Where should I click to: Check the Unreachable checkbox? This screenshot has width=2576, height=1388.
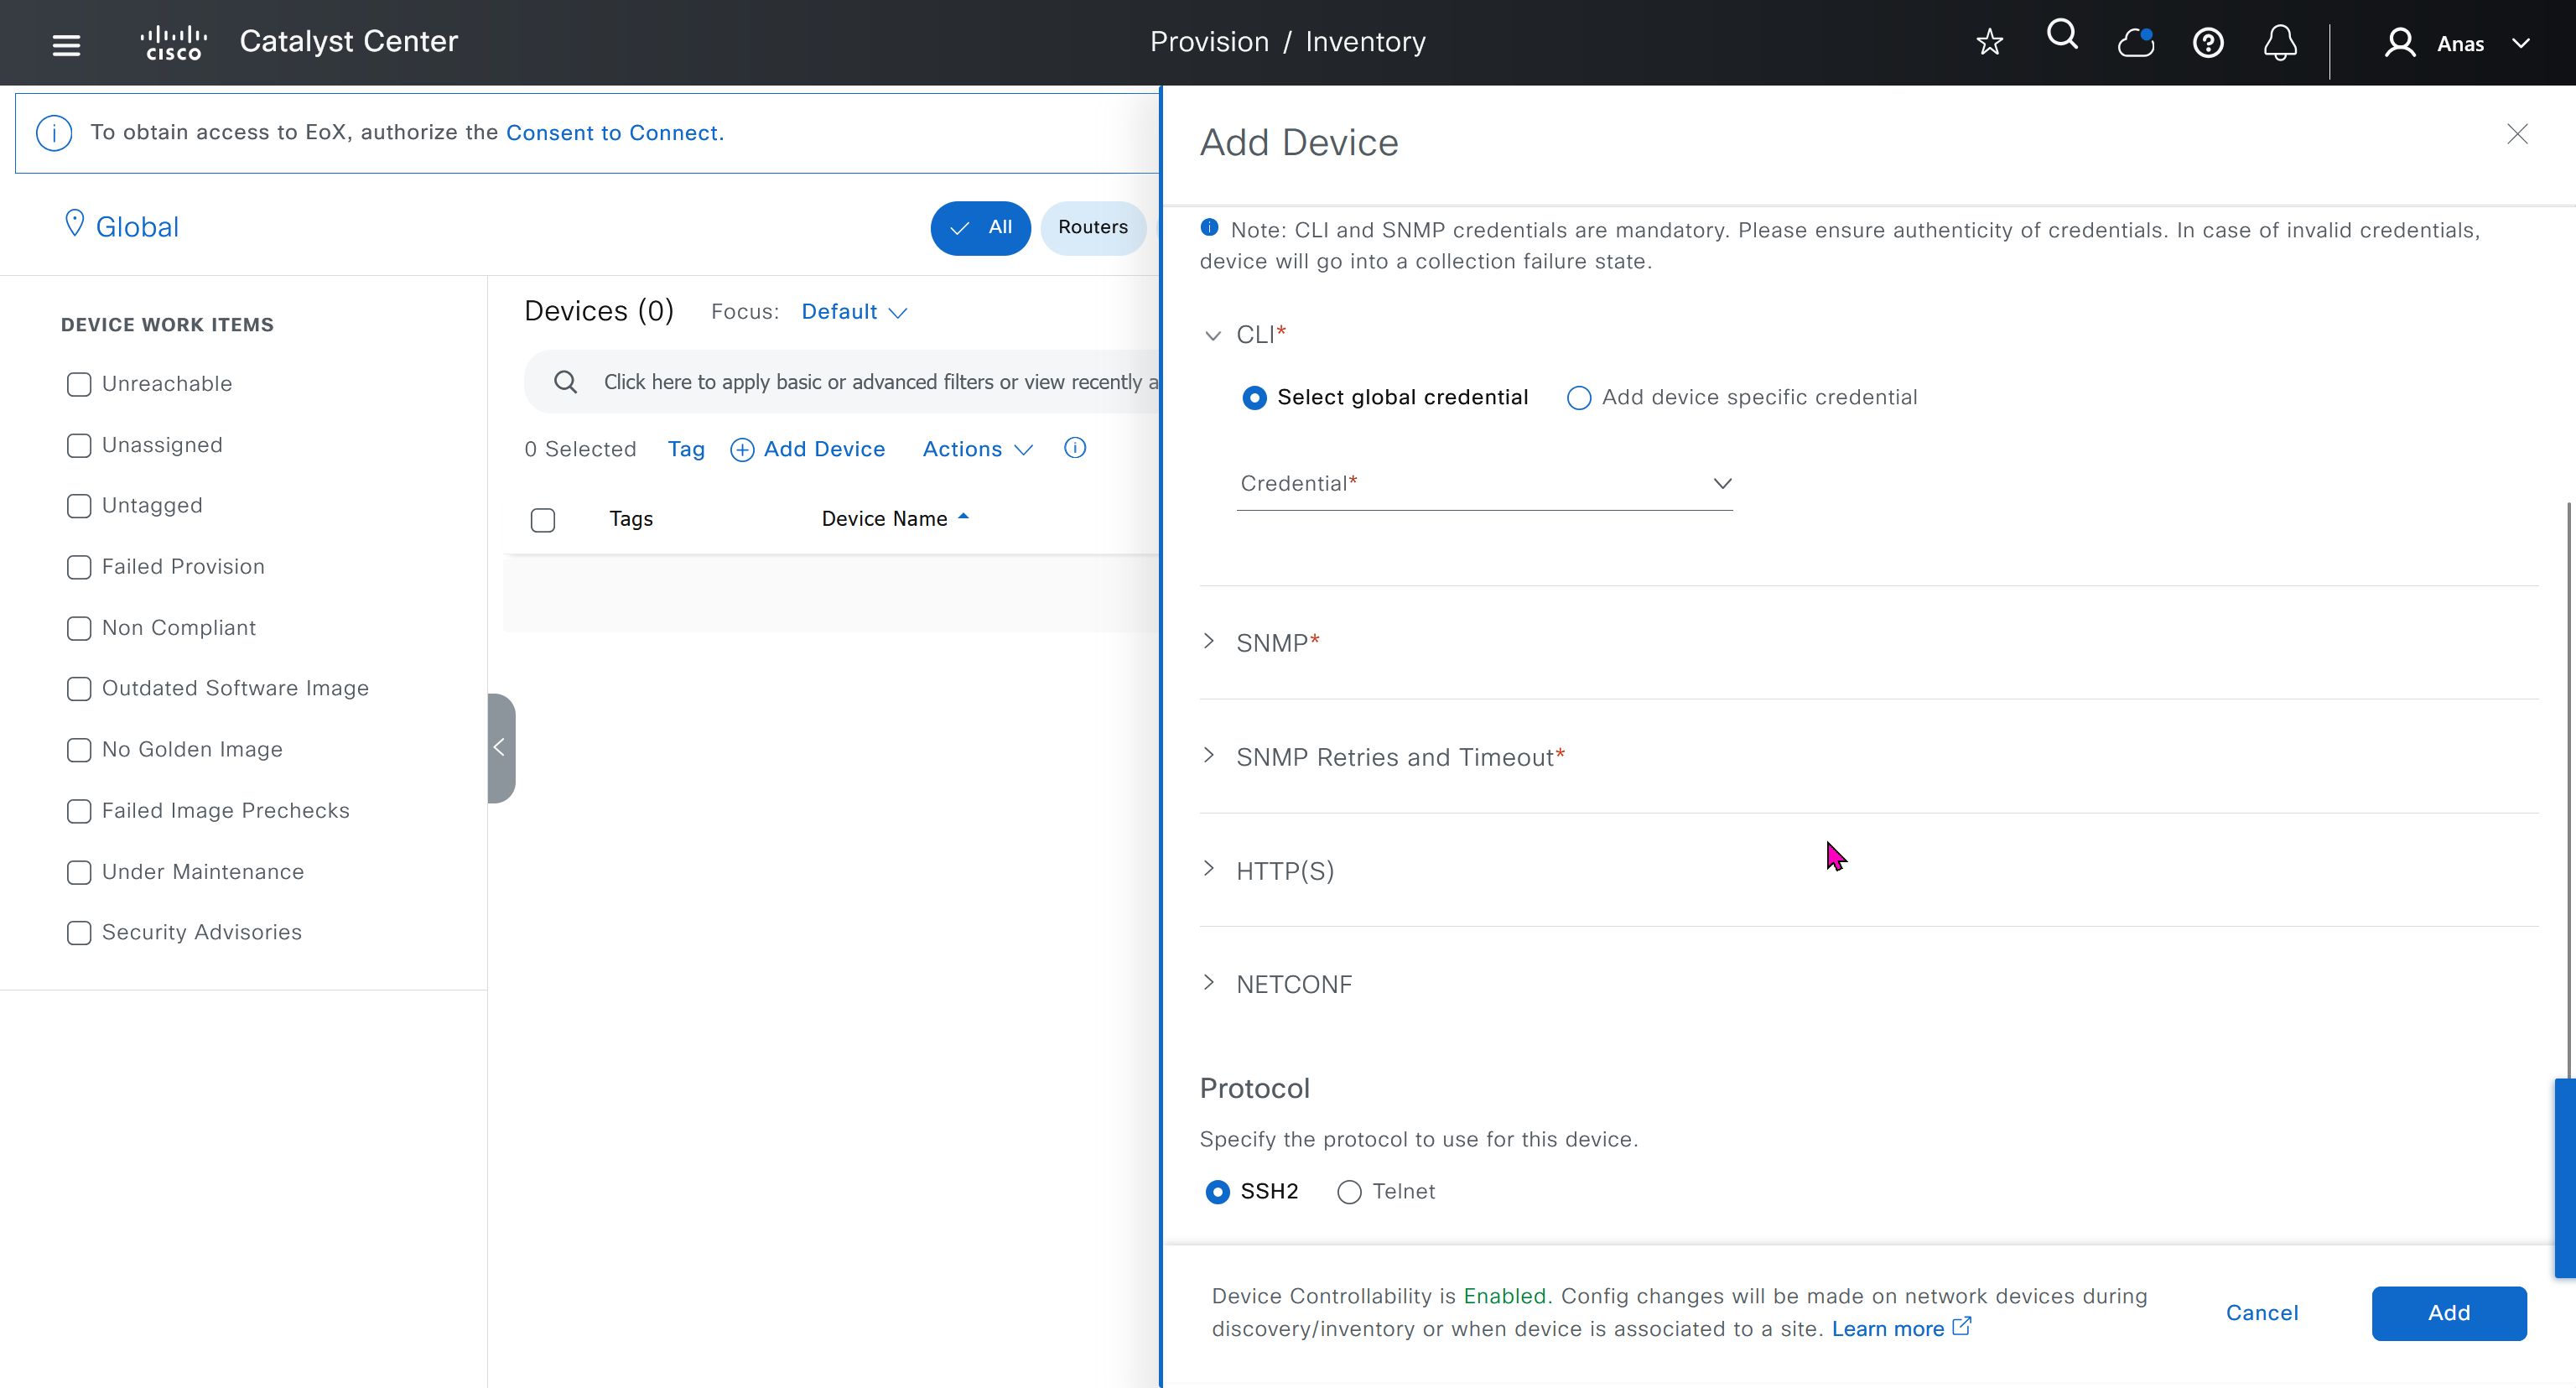click(x=79, y=384)
